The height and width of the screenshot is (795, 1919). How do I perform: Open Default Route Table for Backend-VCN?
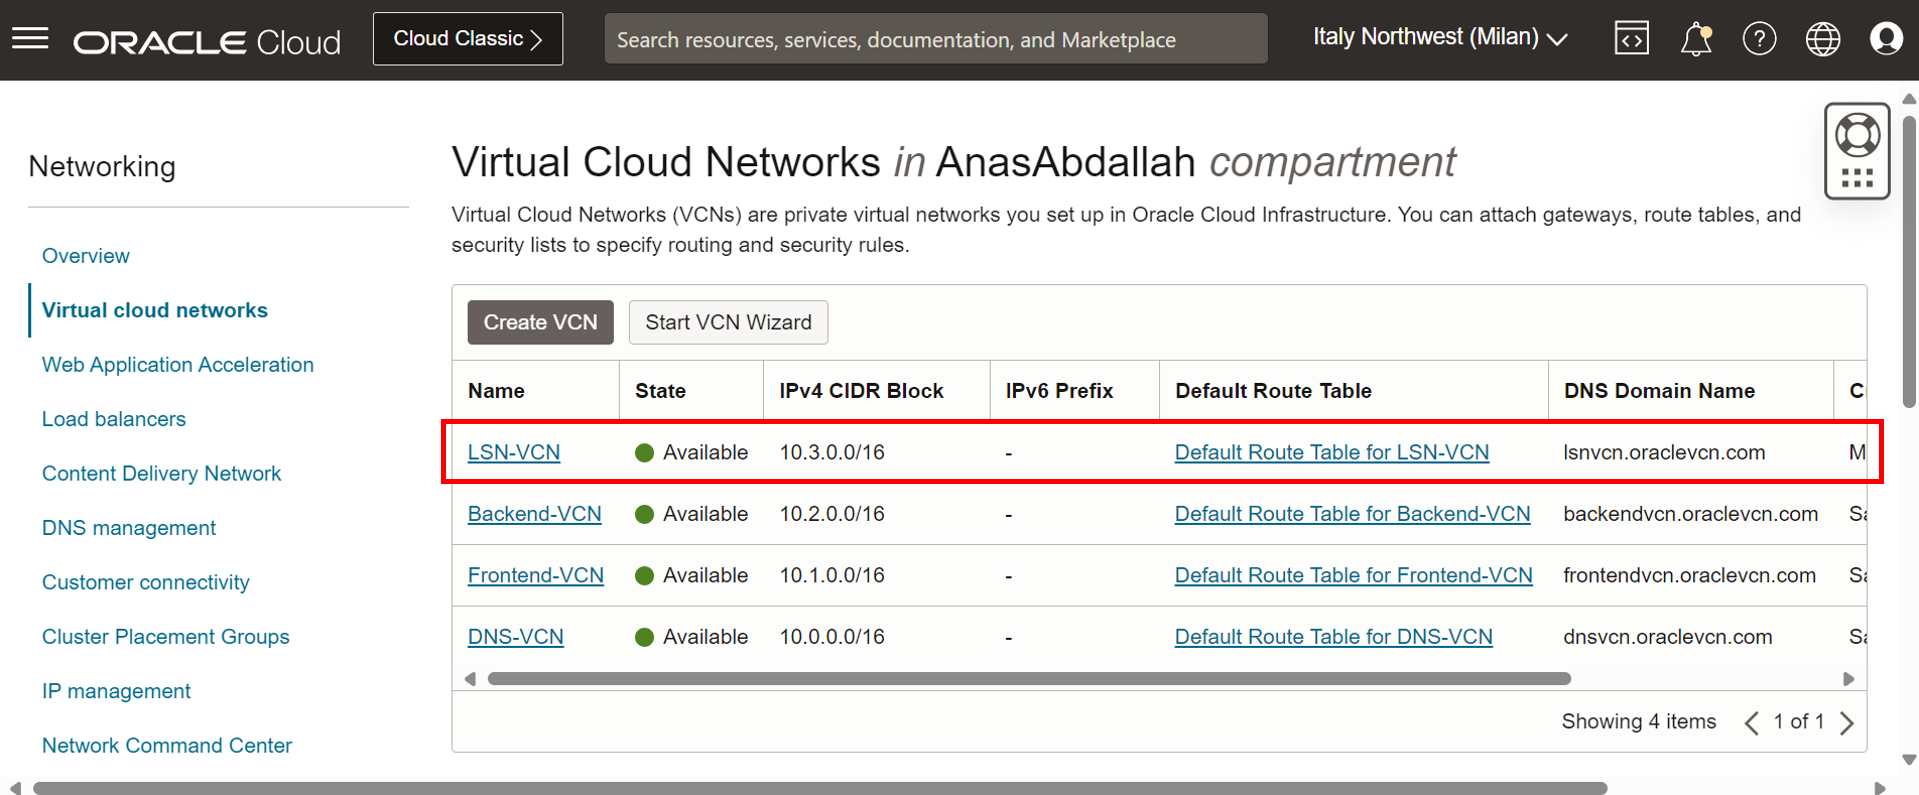[x=1352, y=514]
